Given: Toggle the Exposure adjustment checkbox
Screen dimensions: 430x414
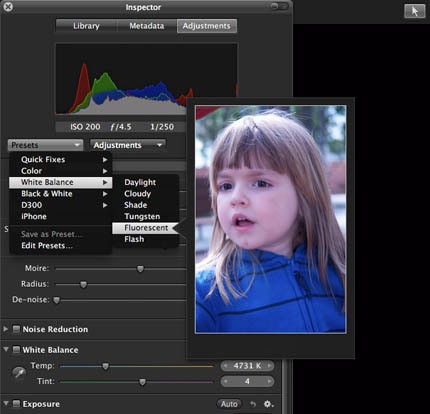Looking at the screenshot, I should 16,404.
